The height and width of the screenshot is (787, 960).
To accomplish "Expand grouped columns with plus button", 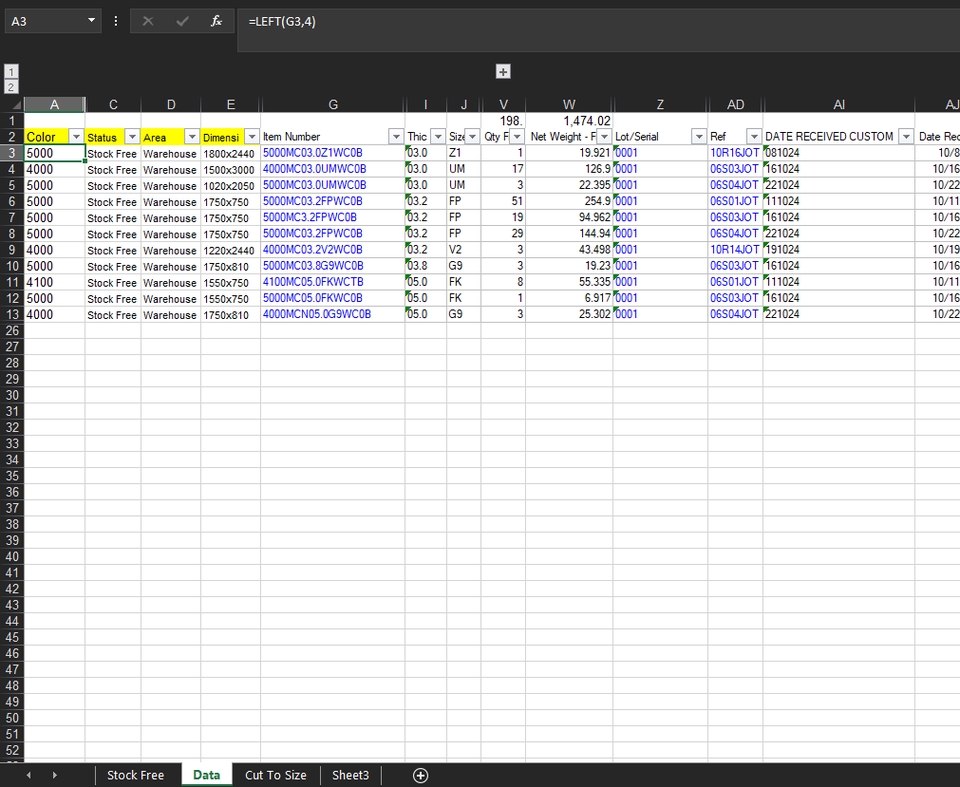I will pyautogui.click(x=503, y=72).
